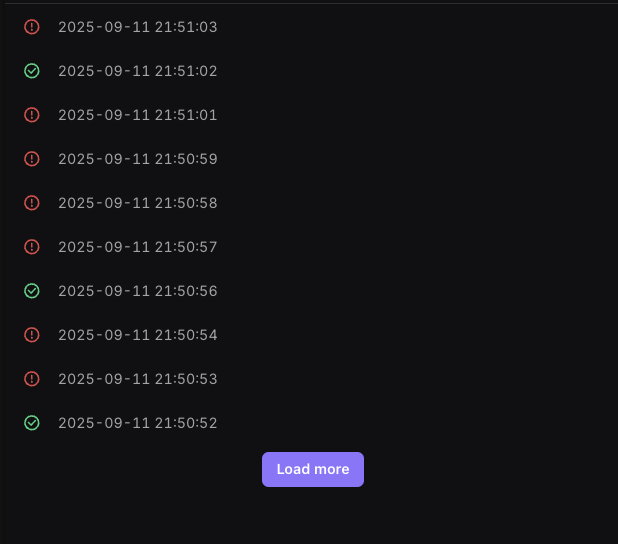Click the success checkmark icon for 21:51:02

32,71
